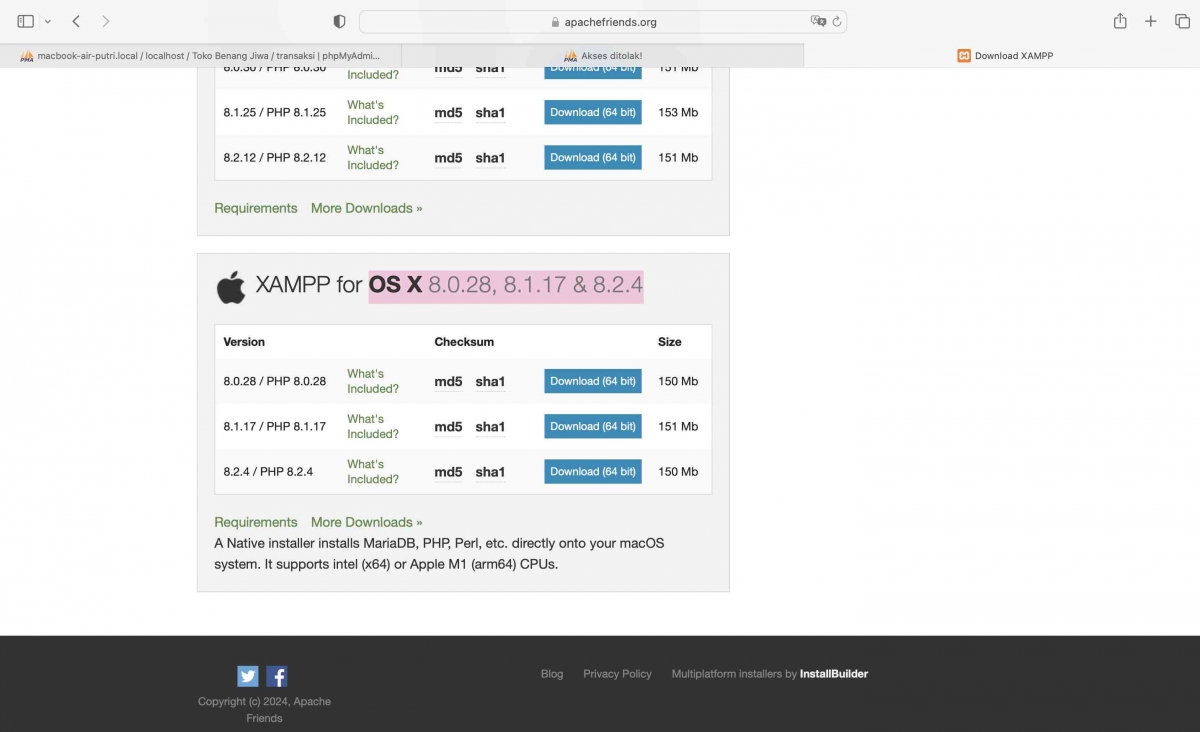Image resolution: width=1200 pixels, height=732 pixels.
Task: Download XAMPP 8.0.28 for OS X
Action: point(592,381)
